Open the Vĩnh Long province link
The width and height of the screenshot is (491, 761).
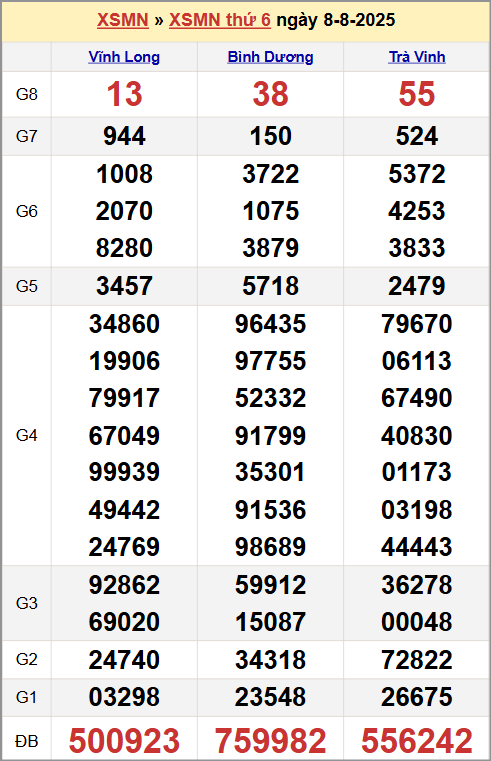coord(124,57)
